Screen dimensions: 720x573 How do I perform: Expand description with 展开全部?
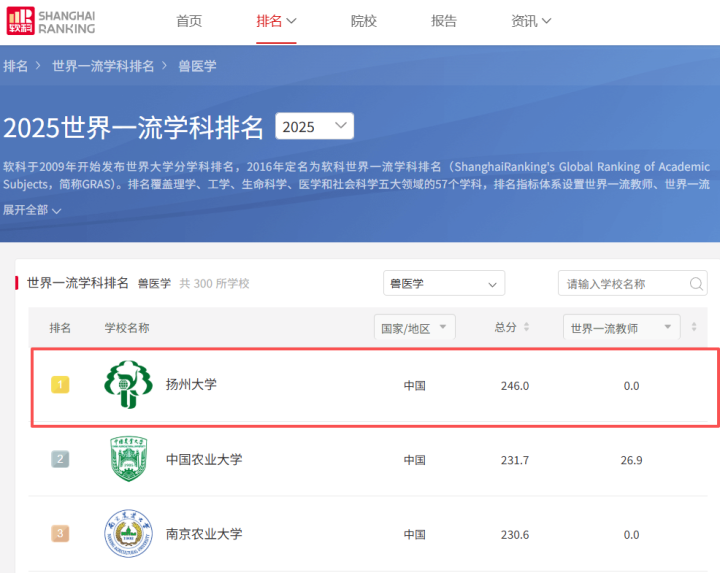point(32,210)
